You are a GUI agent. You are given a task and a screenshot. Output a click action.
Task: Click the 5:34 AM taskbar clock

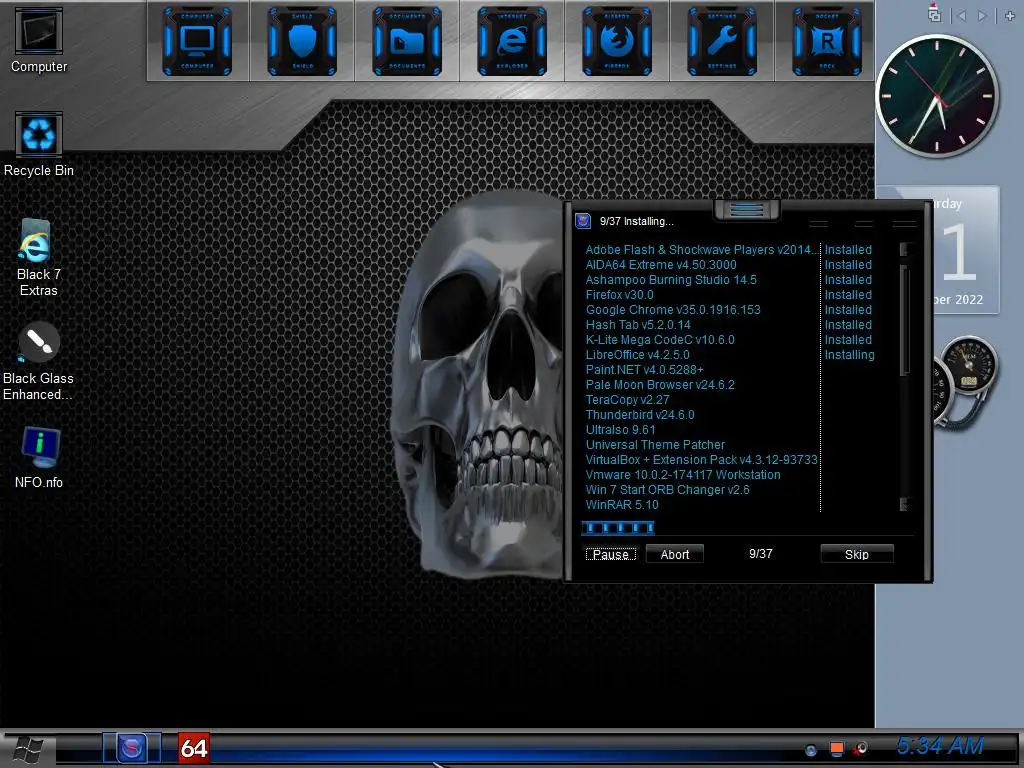coord(940,746)
